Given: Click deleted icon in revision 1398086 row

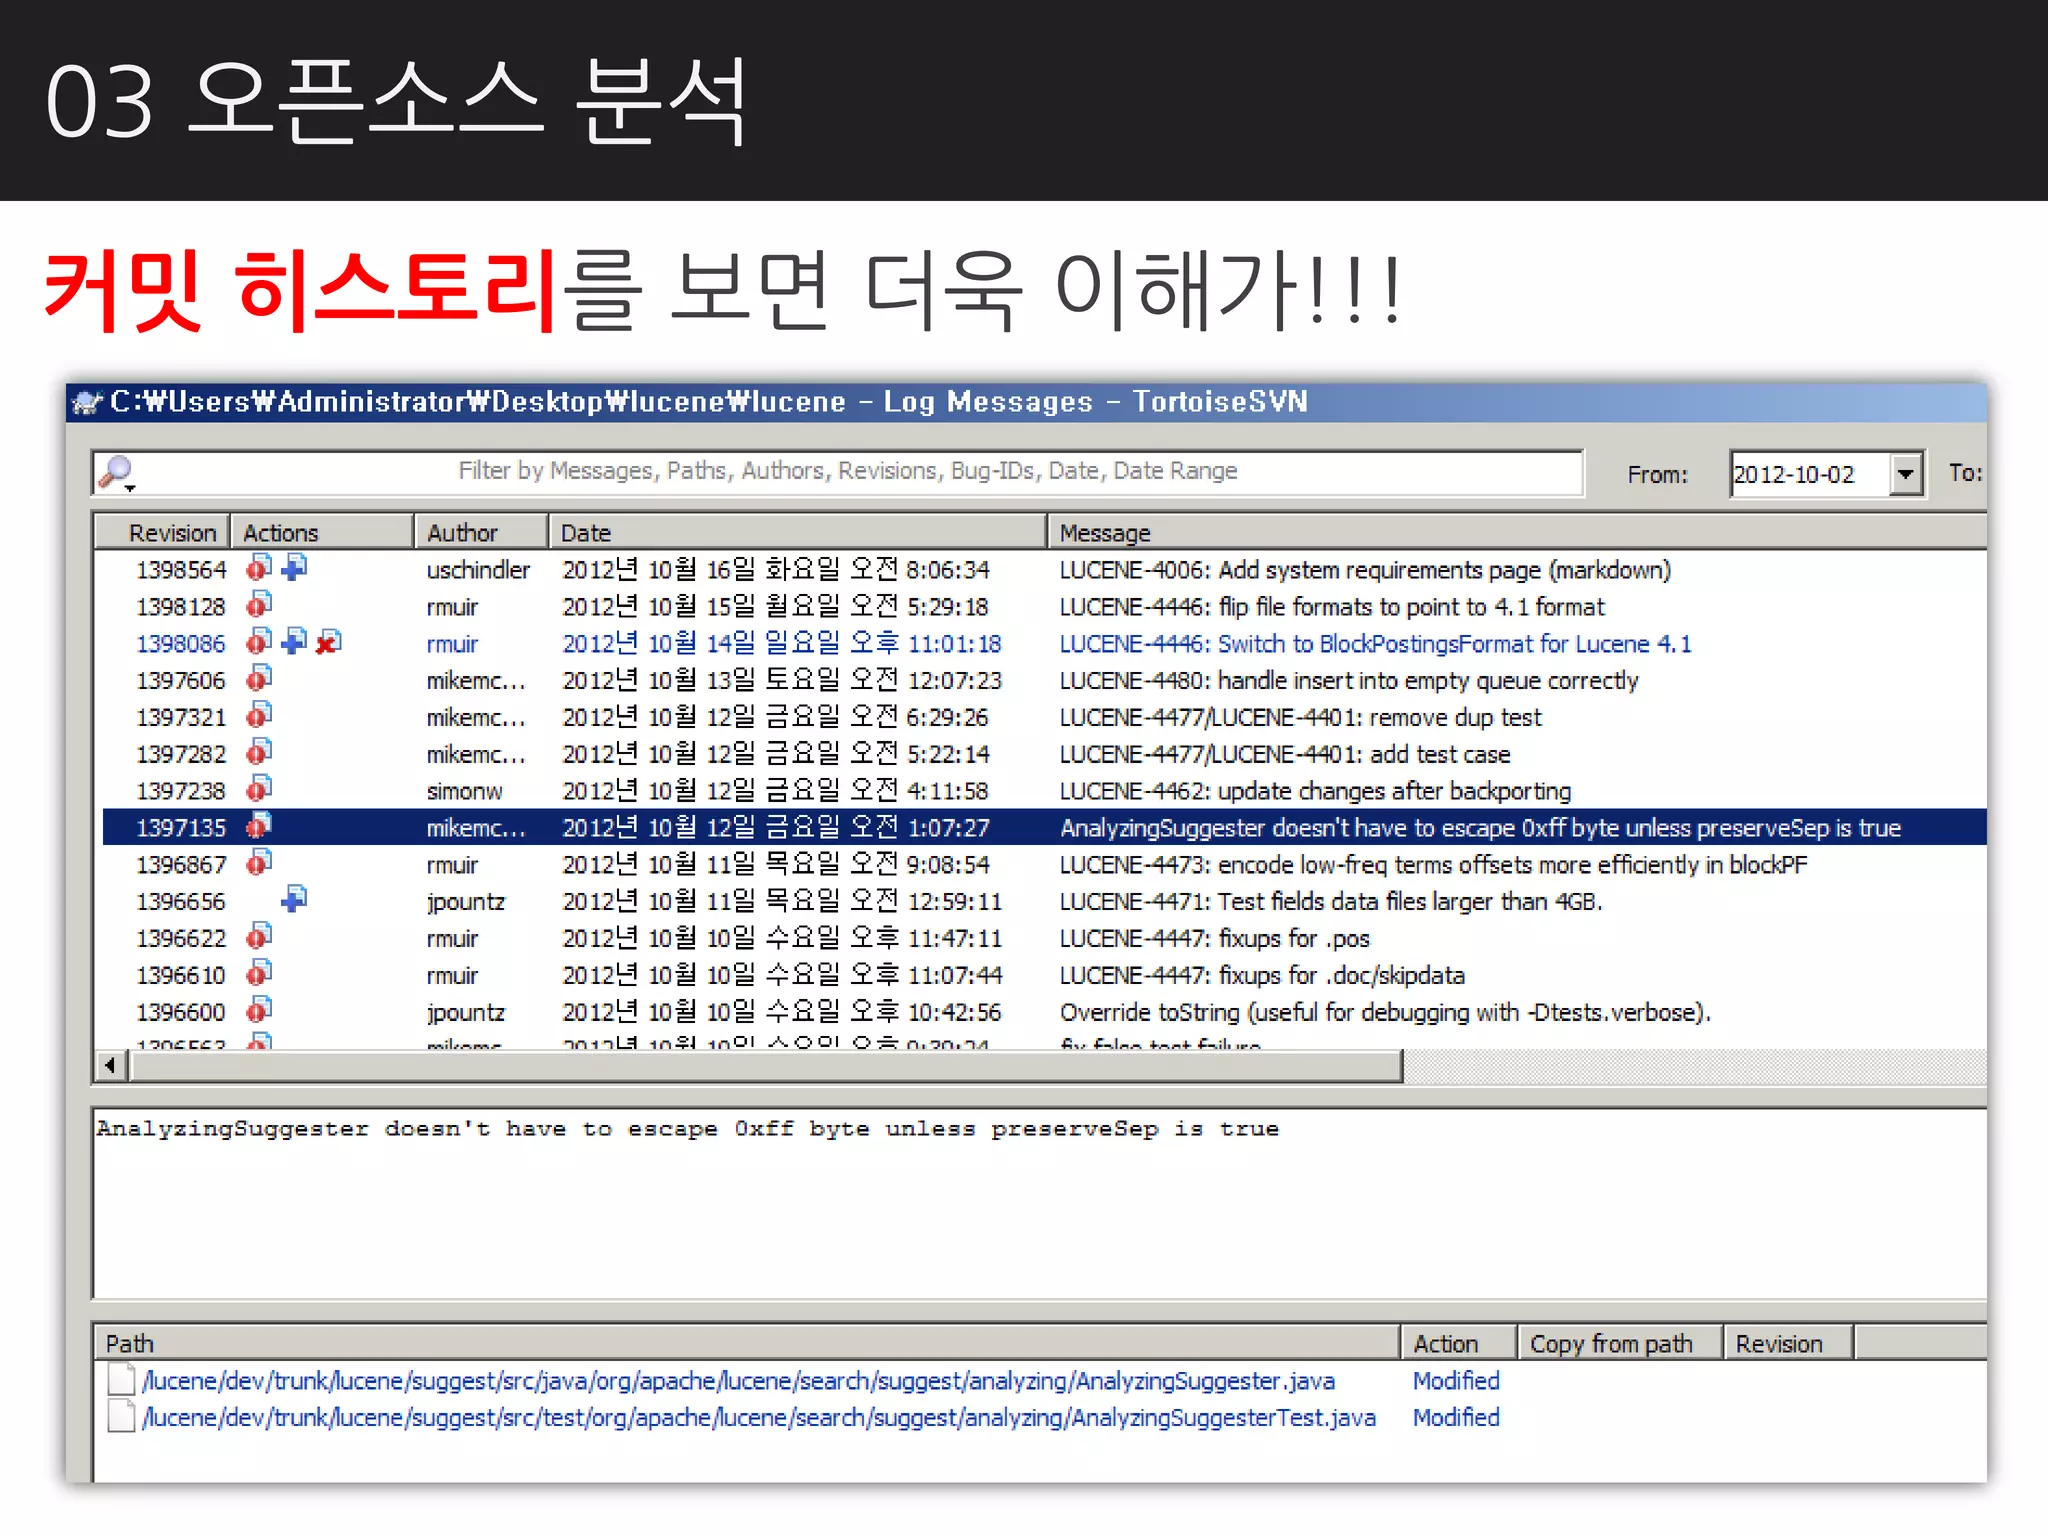Looking at the screenshot, I should click(329, 642).
